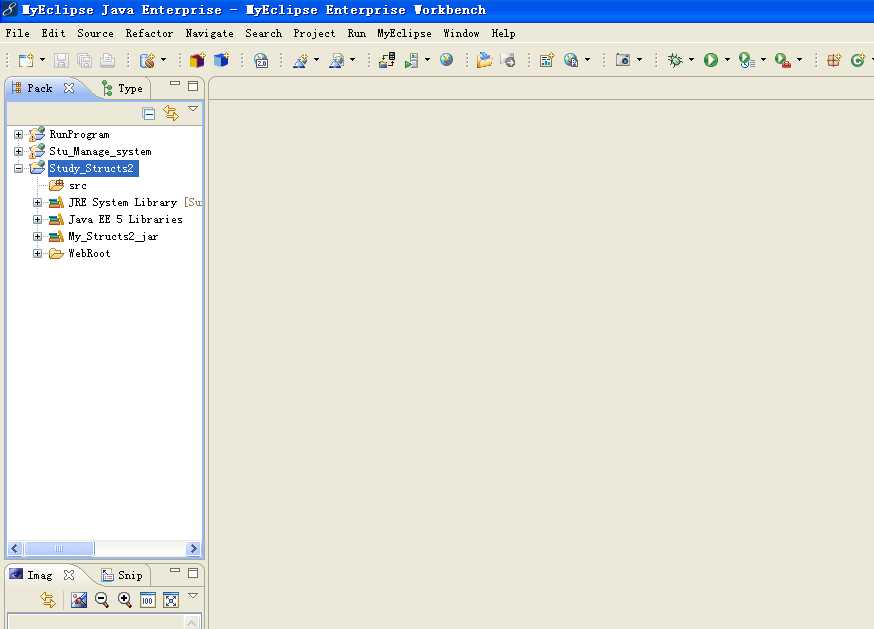Expand the WebRoot folder
874x629 pixels.
pos(38,253)
